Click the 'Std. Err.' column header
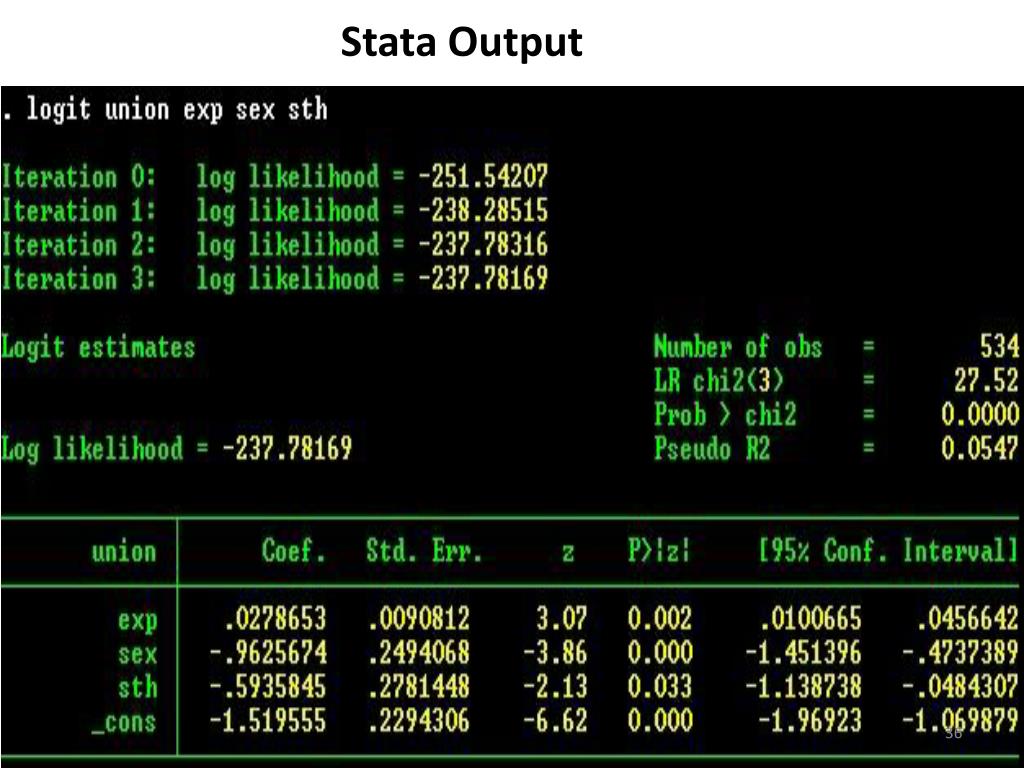The image size is (1024, 768). (424, 551)
